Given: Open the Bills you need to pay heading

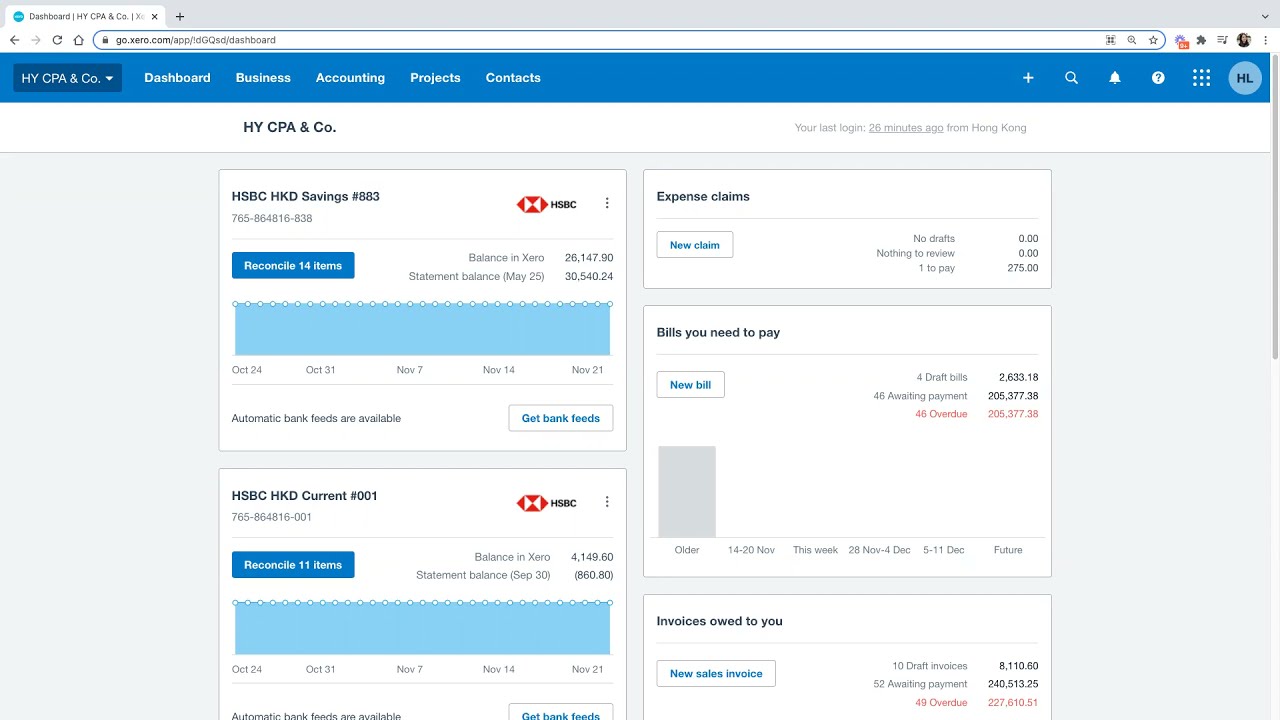Looking at the screenshot, I should [x=719, y=332].
